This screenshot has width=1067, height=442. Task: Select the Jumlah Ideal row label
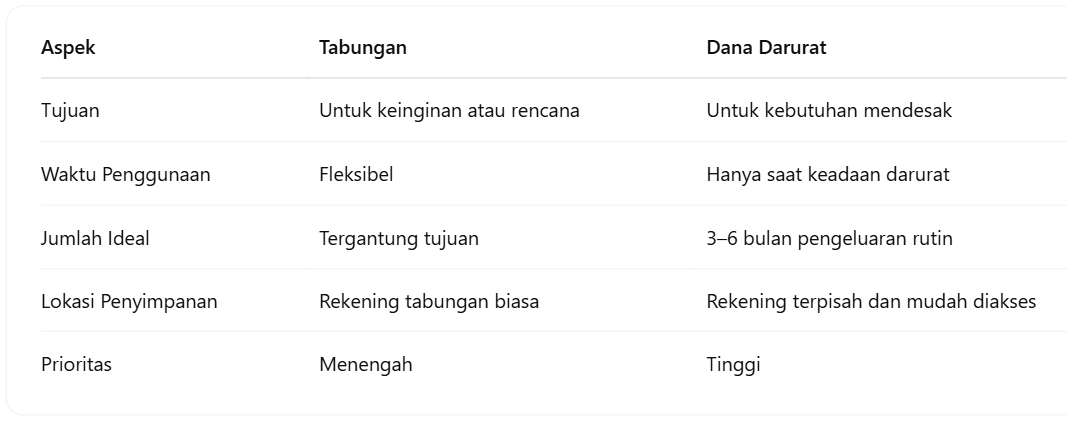pos(95,238)
